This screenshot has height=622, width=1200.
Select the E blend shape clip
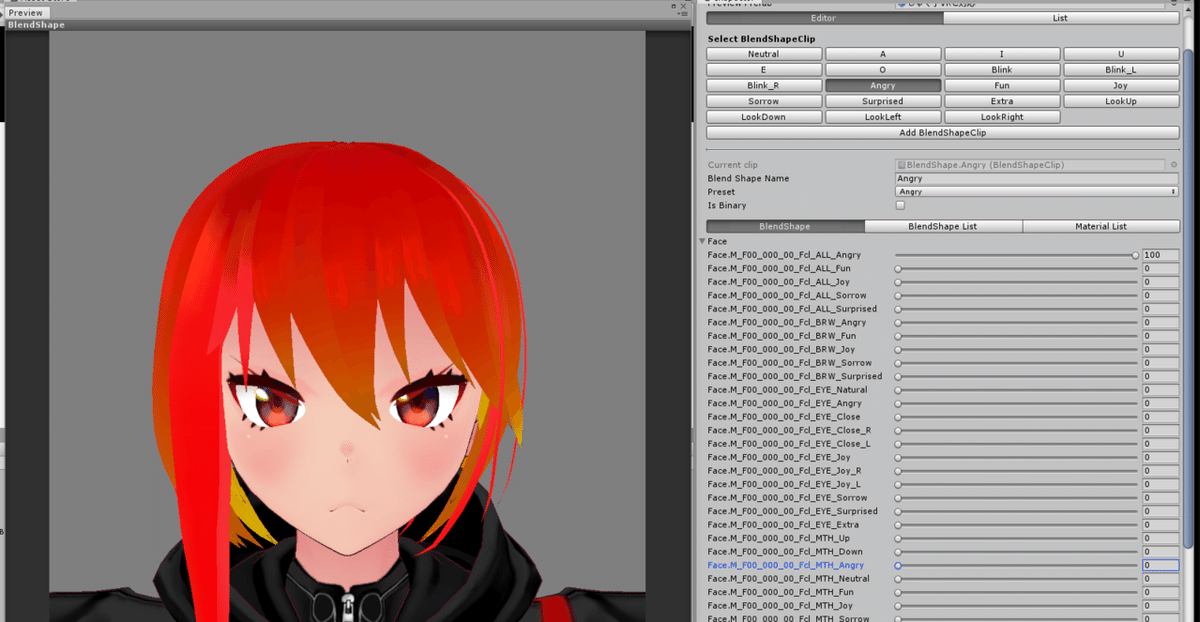tap(764, 70)
